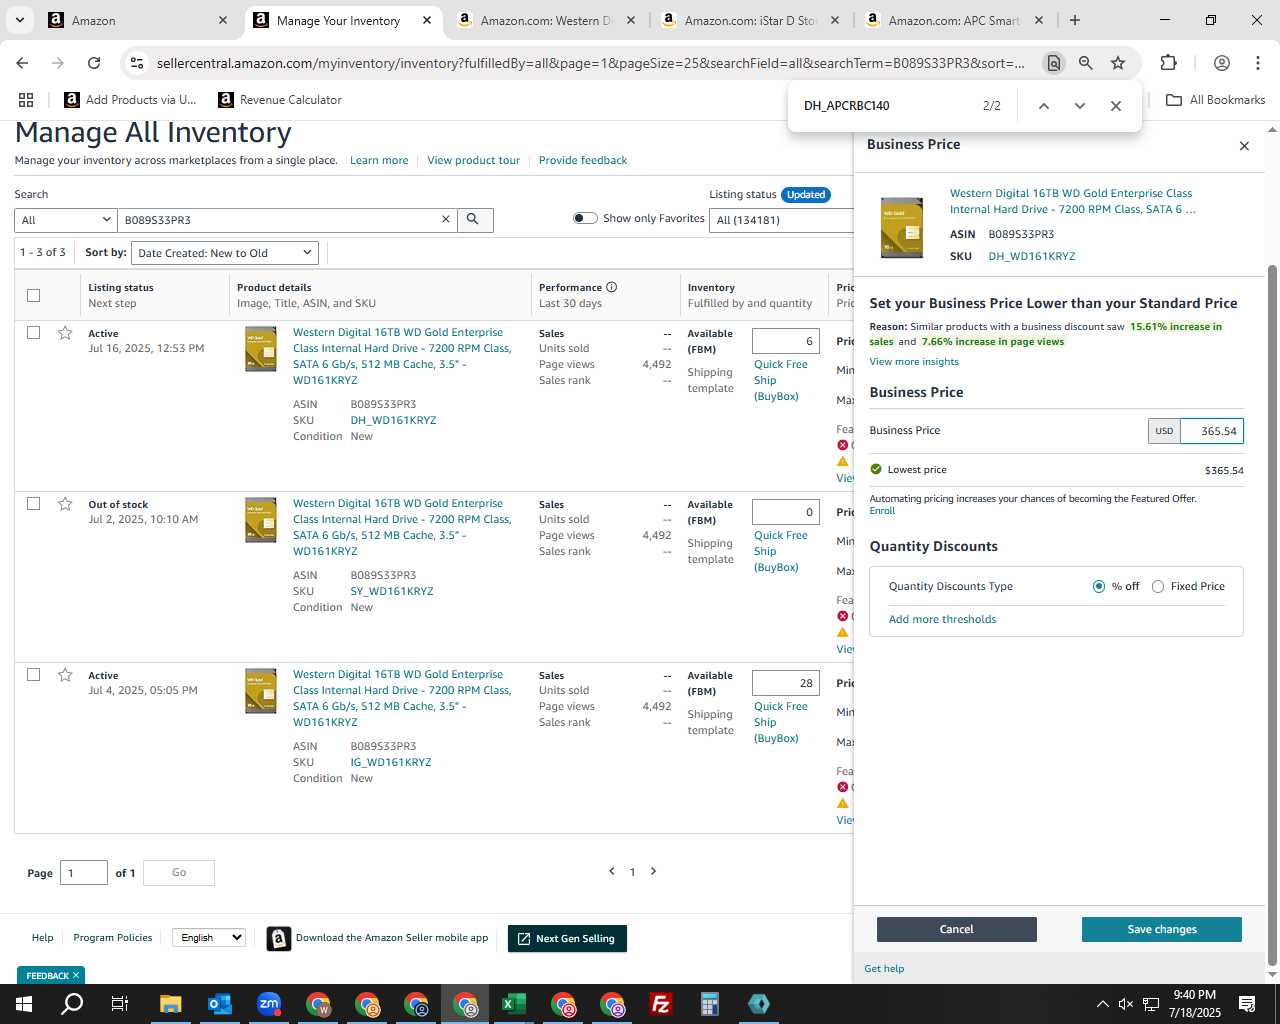Image resolution: width=1280 pixels, height=1024 pixels.
Task: Open Sort by Date Created dropdown
Action: (x=225, y=253)
